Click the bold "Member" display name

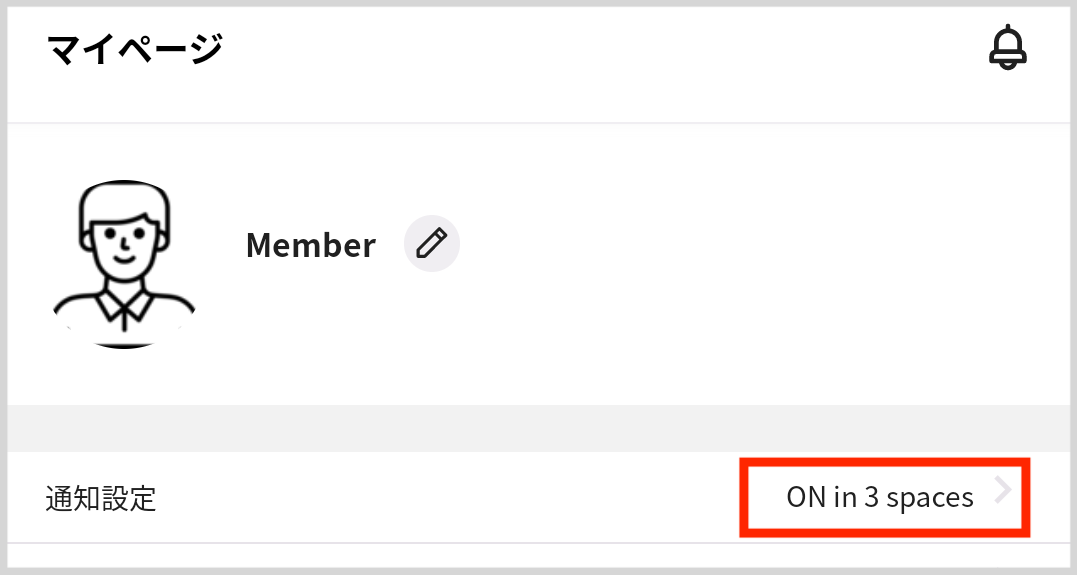311,245
